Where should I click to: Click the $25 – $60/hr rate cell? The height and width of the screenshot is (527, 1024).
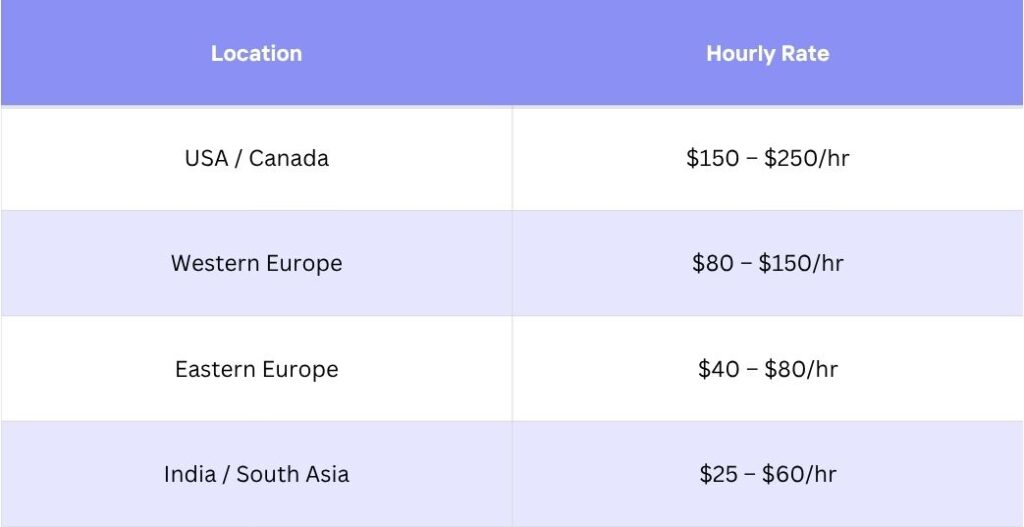(767, 474)
